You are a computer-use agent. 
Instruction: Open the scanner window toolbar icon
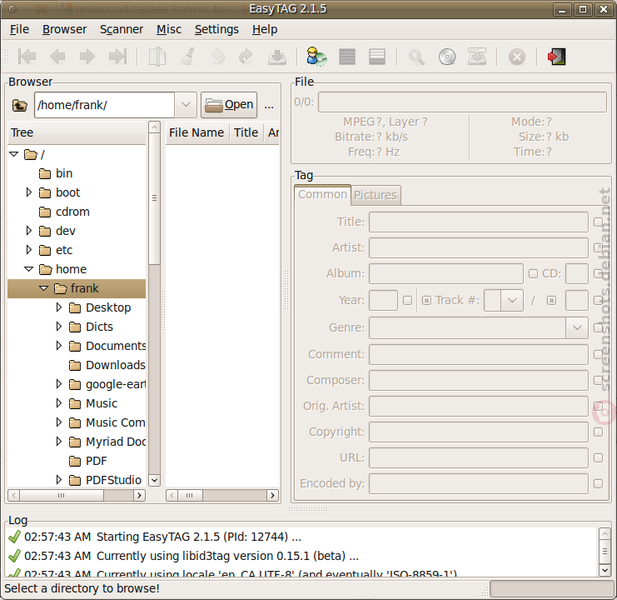pos(157,57)
